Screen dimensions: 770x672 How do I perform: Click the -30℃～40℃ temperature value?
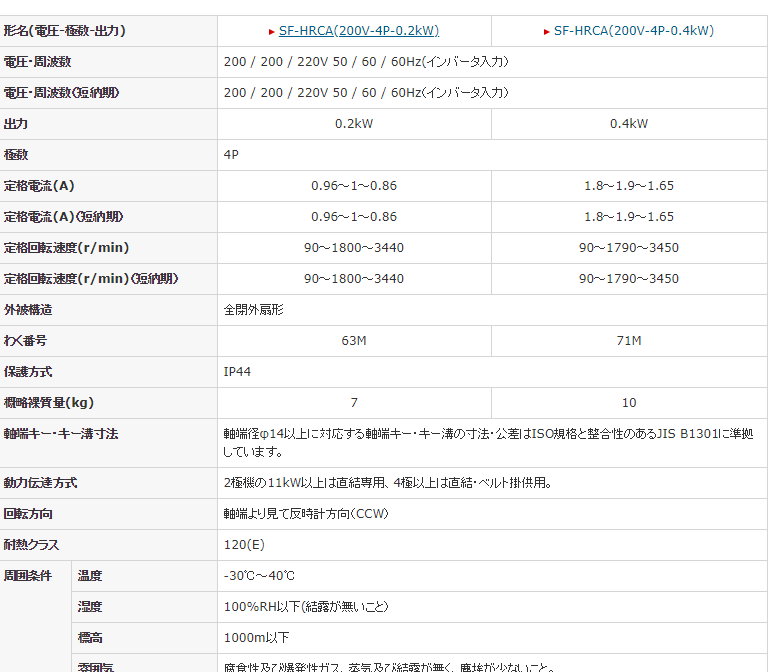click(259, 576)
